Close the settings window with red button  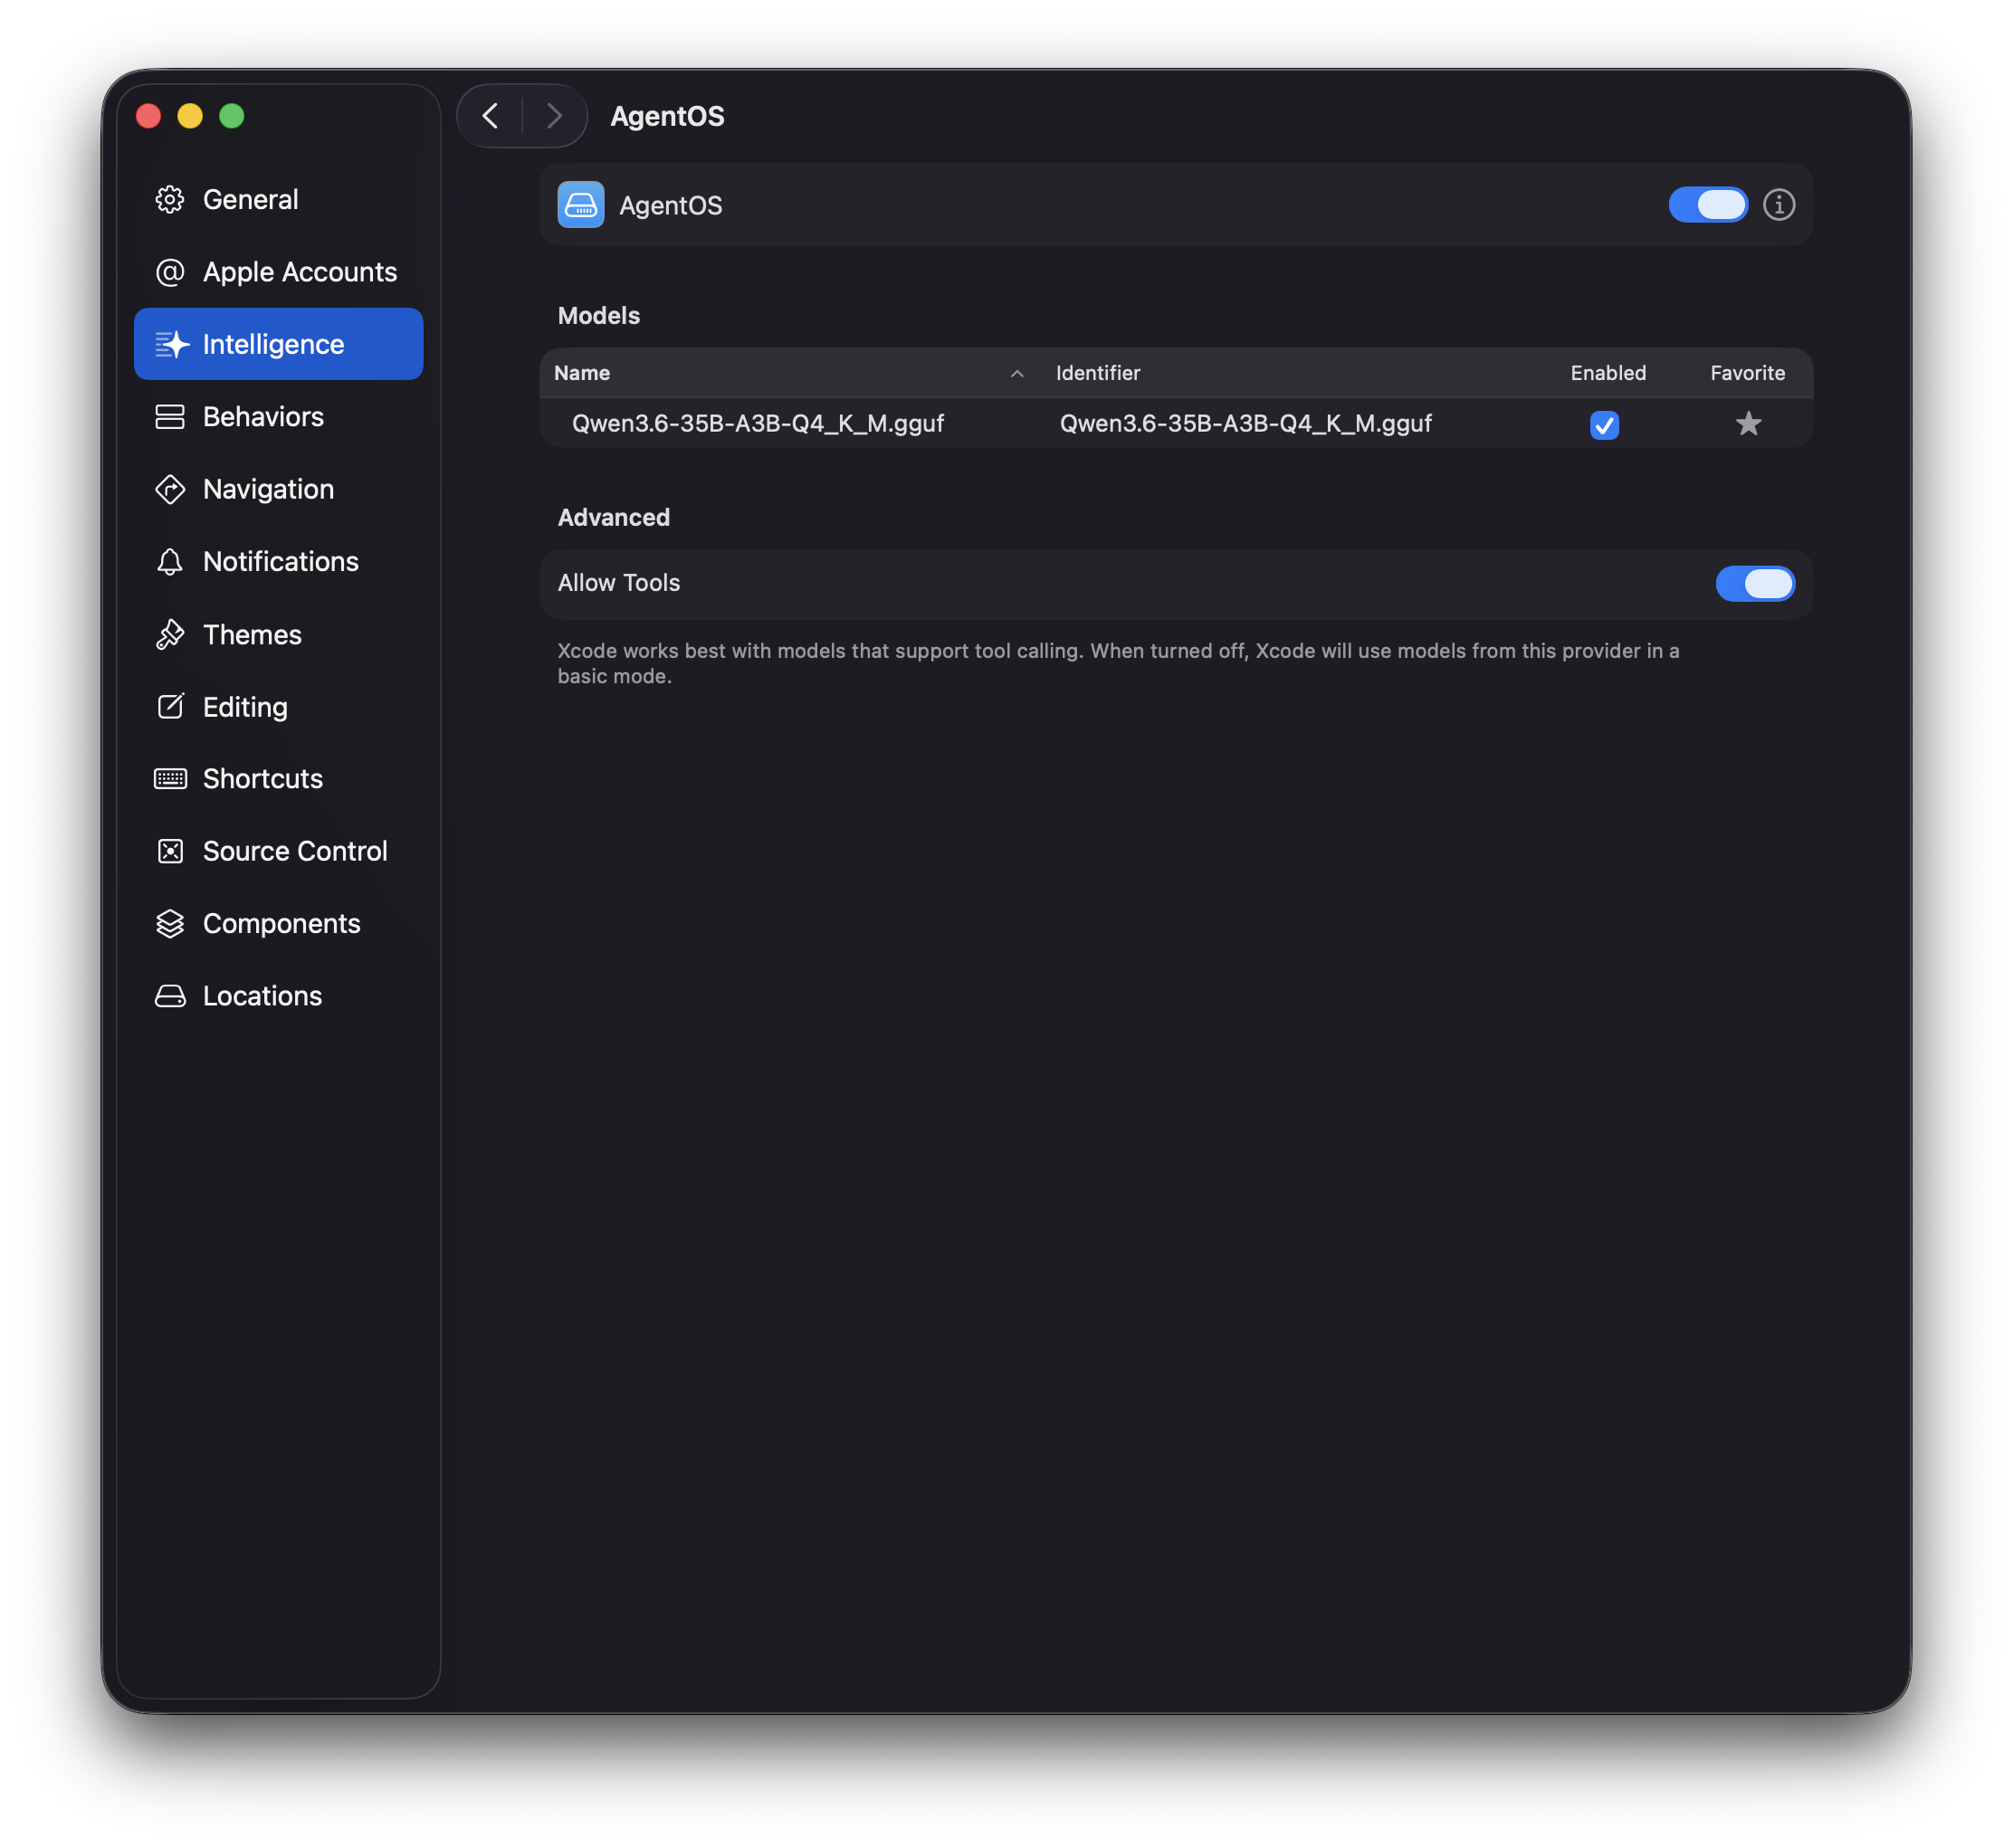148,116
